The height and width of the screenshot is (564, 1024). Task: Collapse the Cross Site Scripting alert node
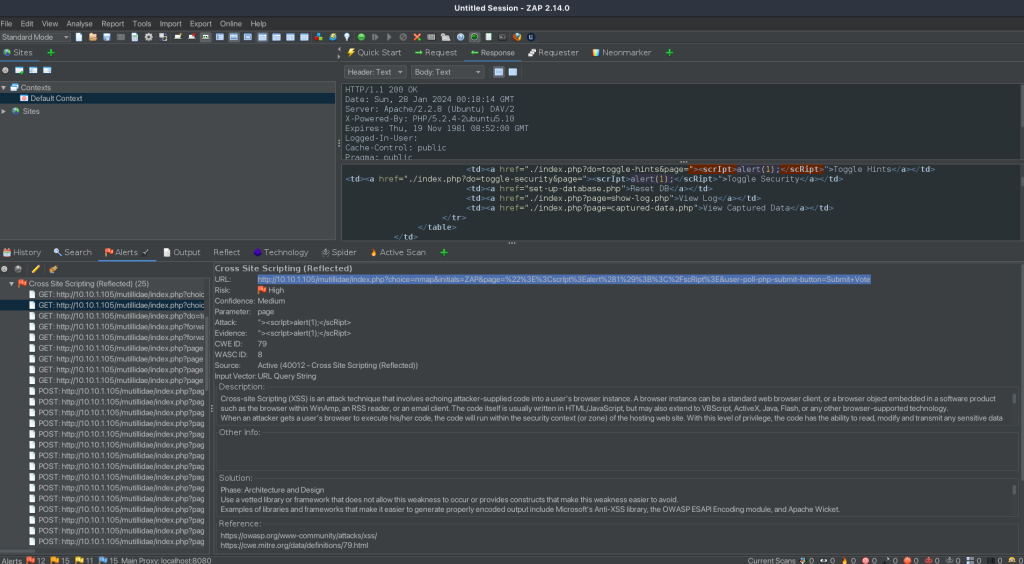(12, 284)
